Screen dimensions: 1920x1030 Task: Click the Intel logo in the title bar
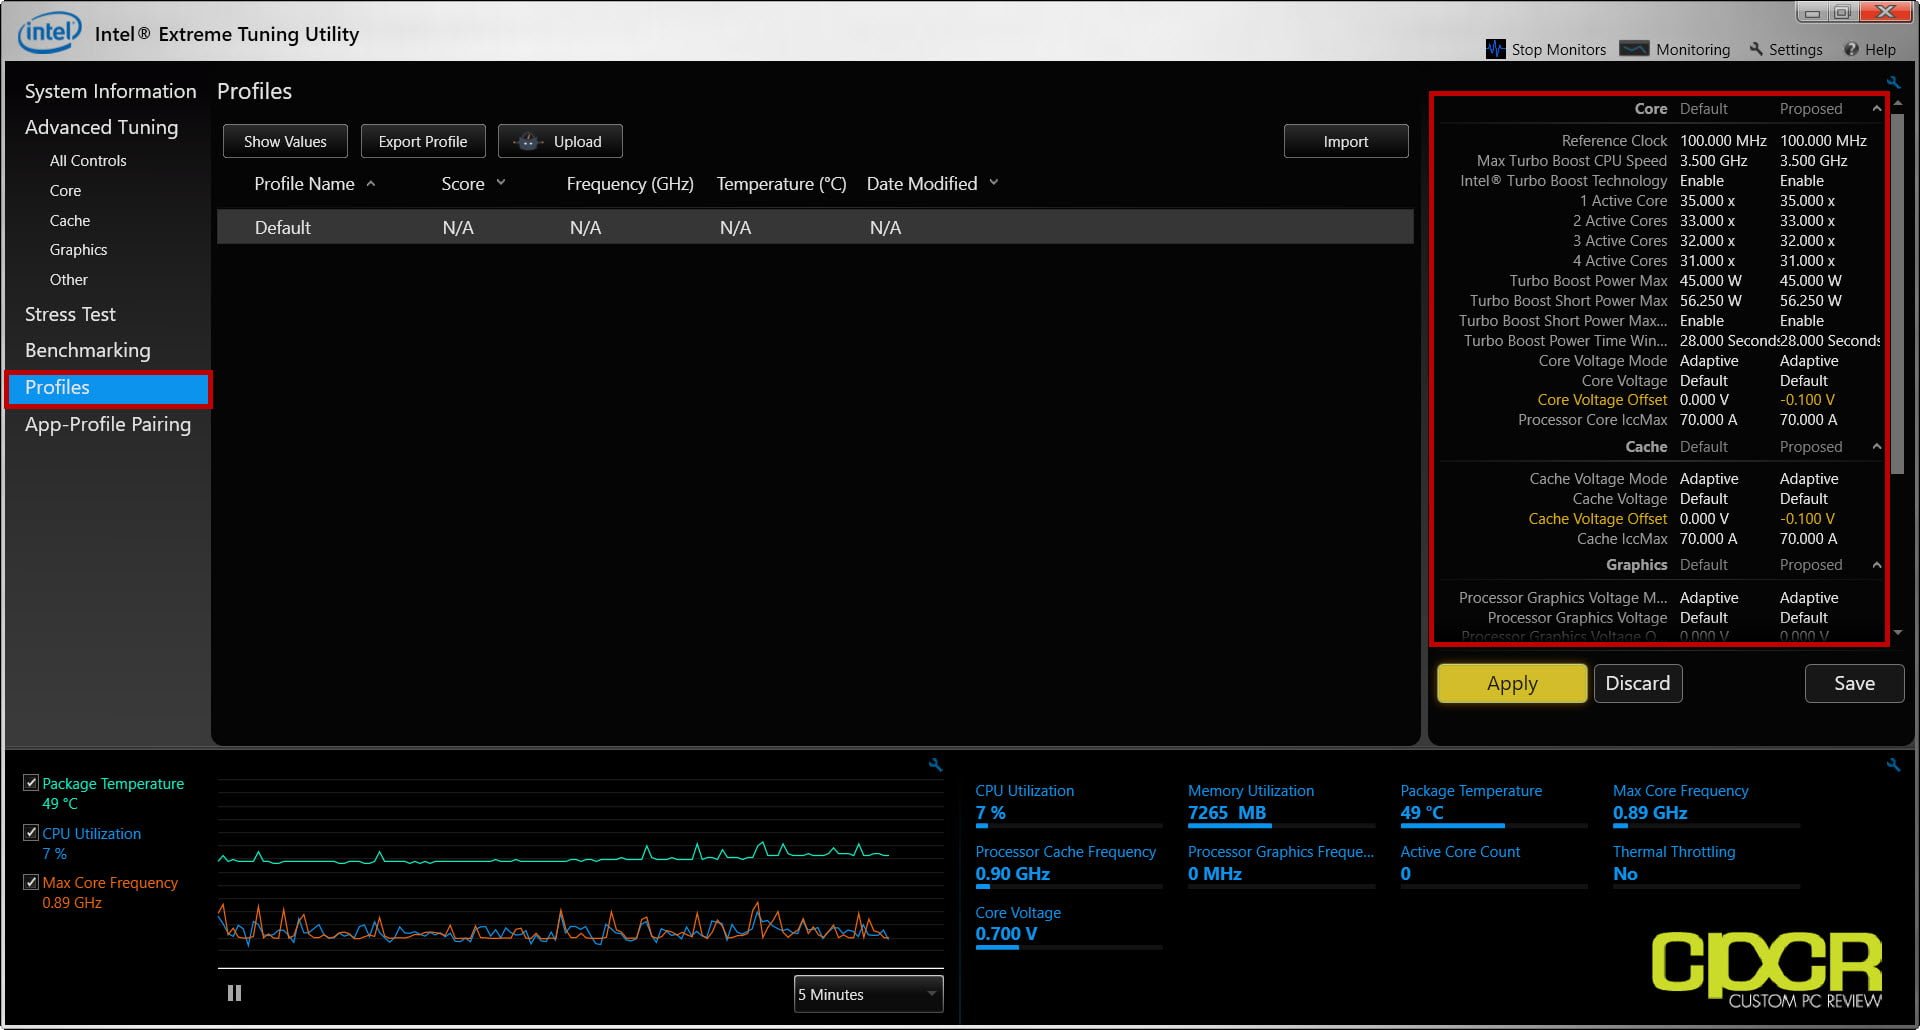click(49, 32)
